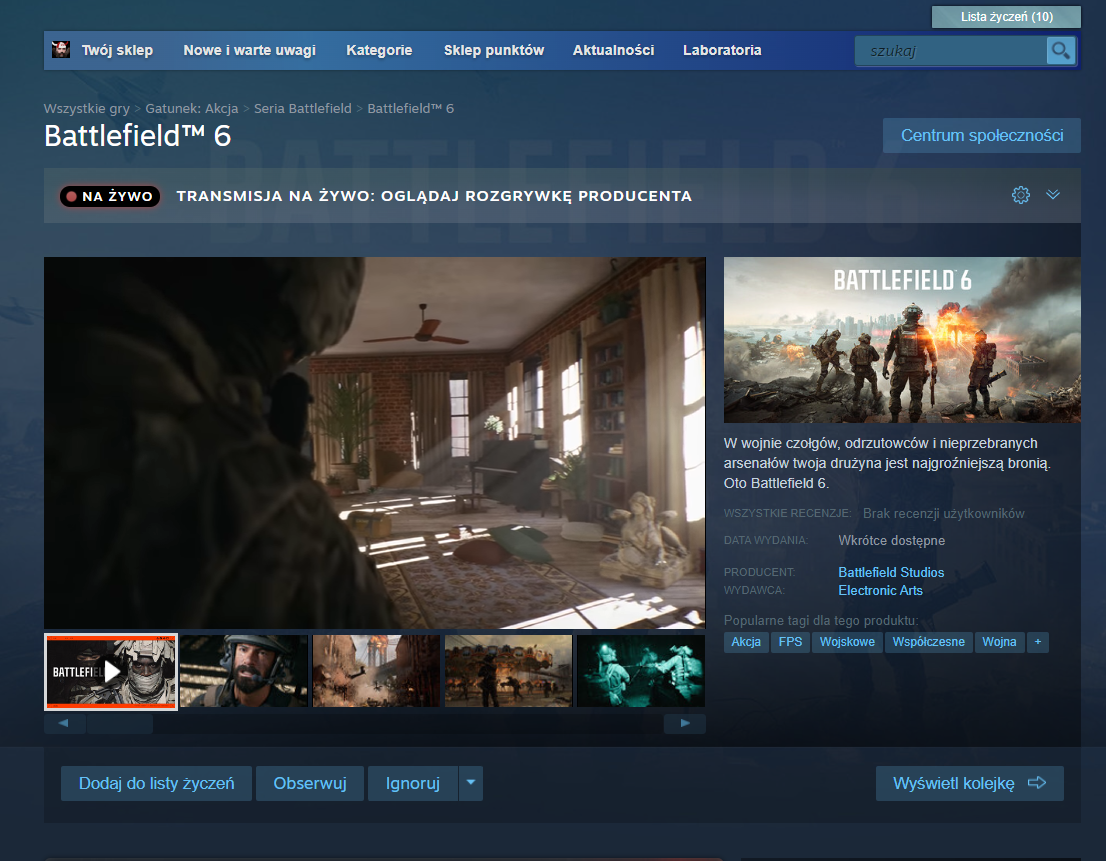
Task: Select the Akcja tag
Action: click(x=746, y=642)
